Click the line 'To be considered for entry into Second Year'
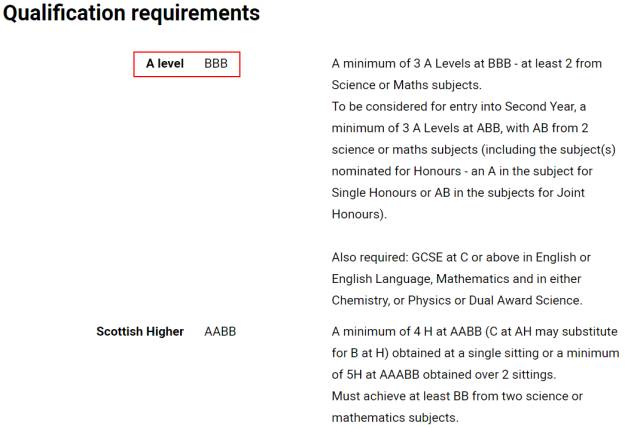Viewport: 640px width, 429px height. point(459,107)
